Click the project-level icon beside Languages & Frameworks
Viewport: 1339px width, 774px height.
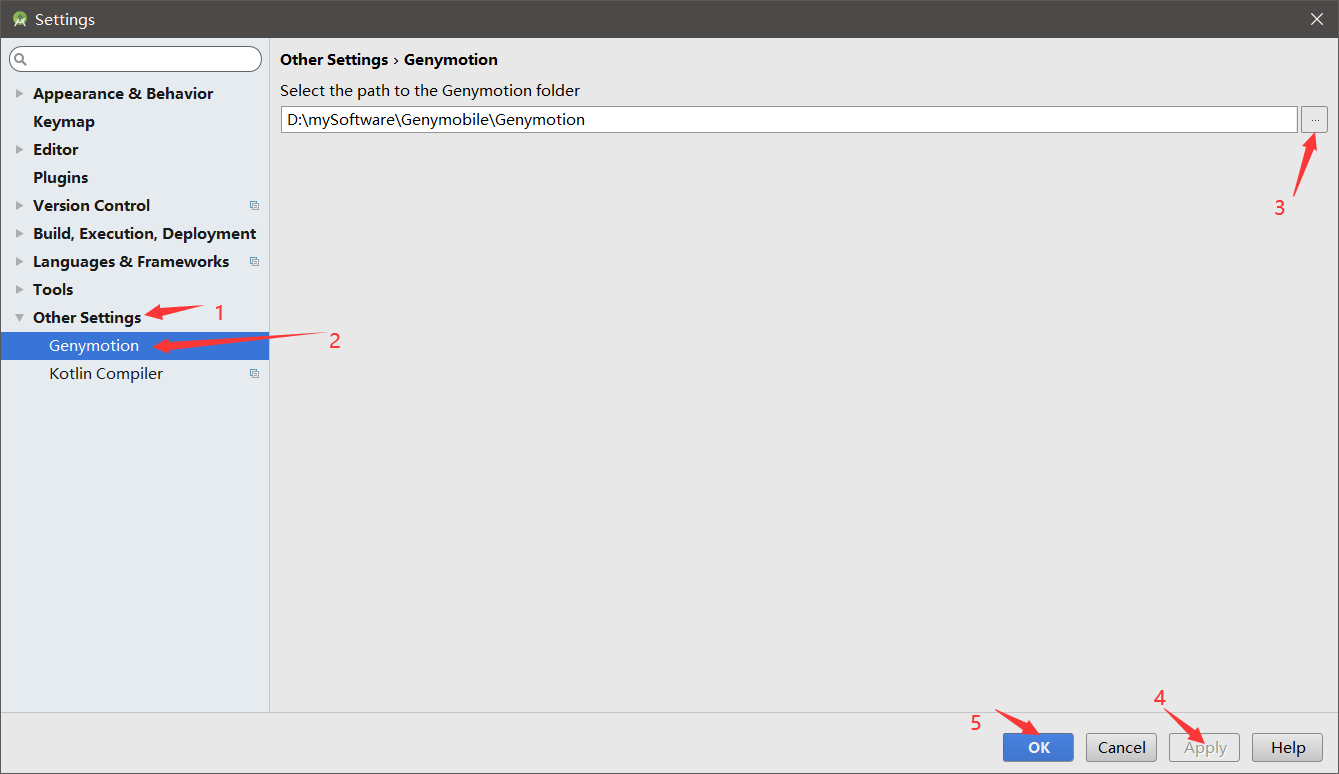[254, 261]
